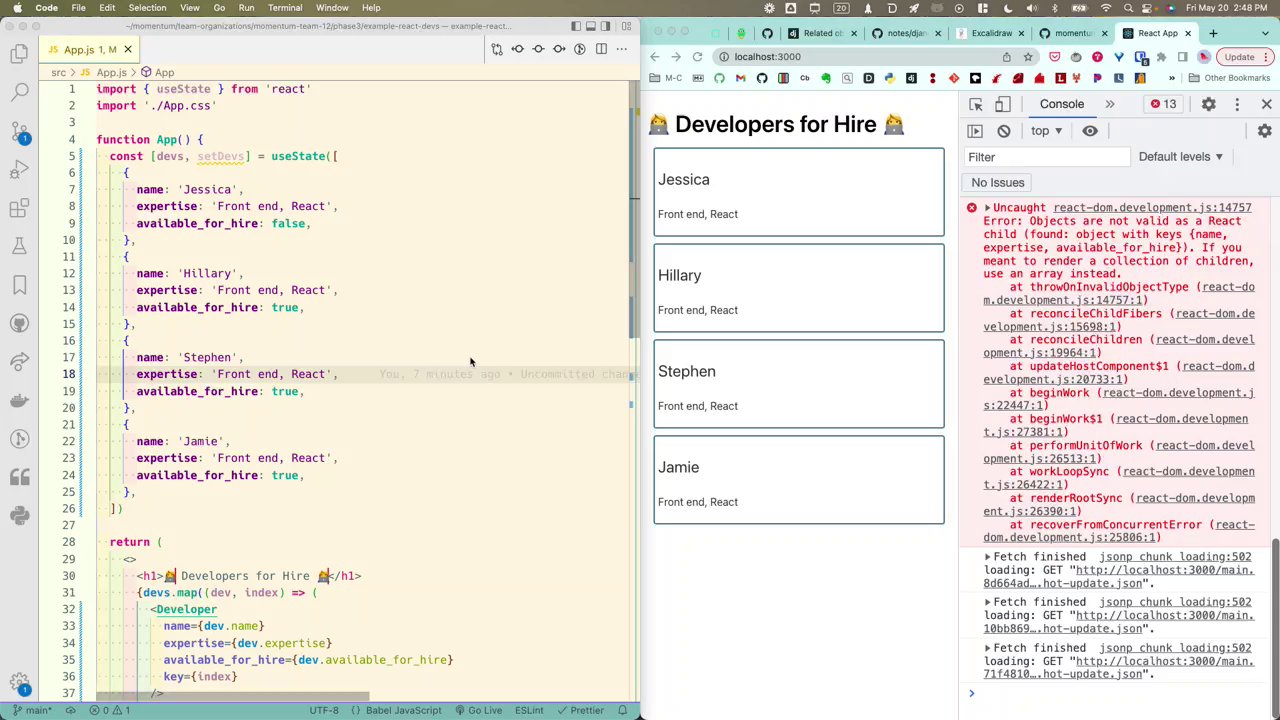
Task: Open the Extensions view in the activity bar
Action: click(20, 208)
